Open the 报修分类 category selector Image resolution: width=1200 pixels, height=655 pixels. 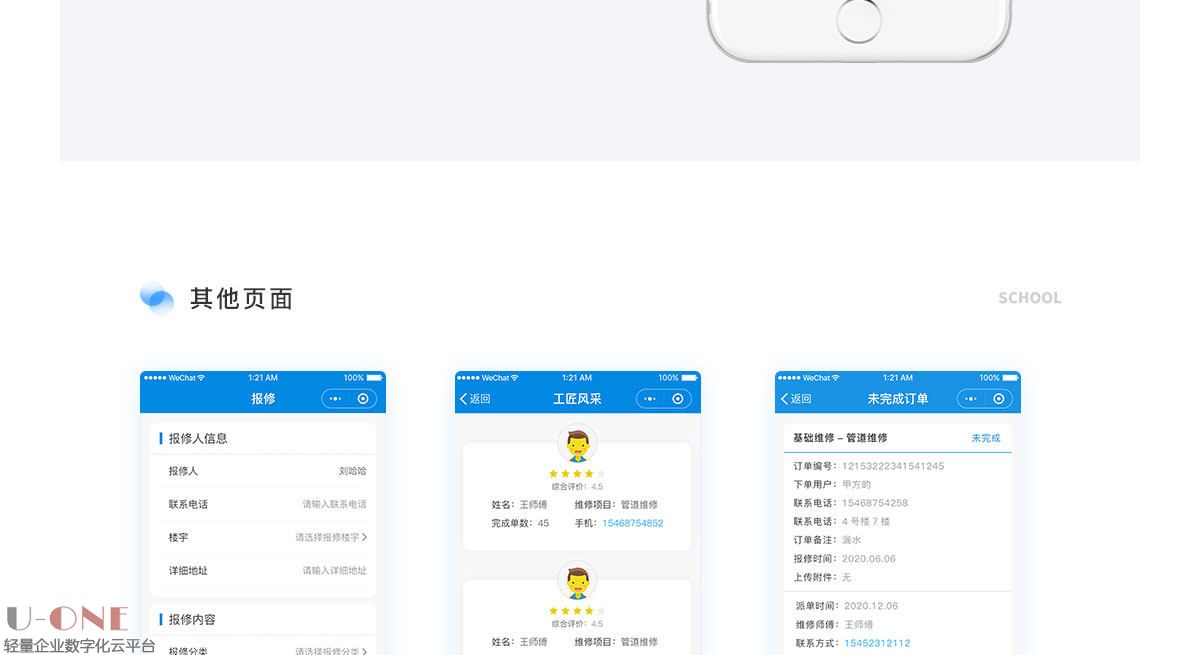[x=330, y=651]
